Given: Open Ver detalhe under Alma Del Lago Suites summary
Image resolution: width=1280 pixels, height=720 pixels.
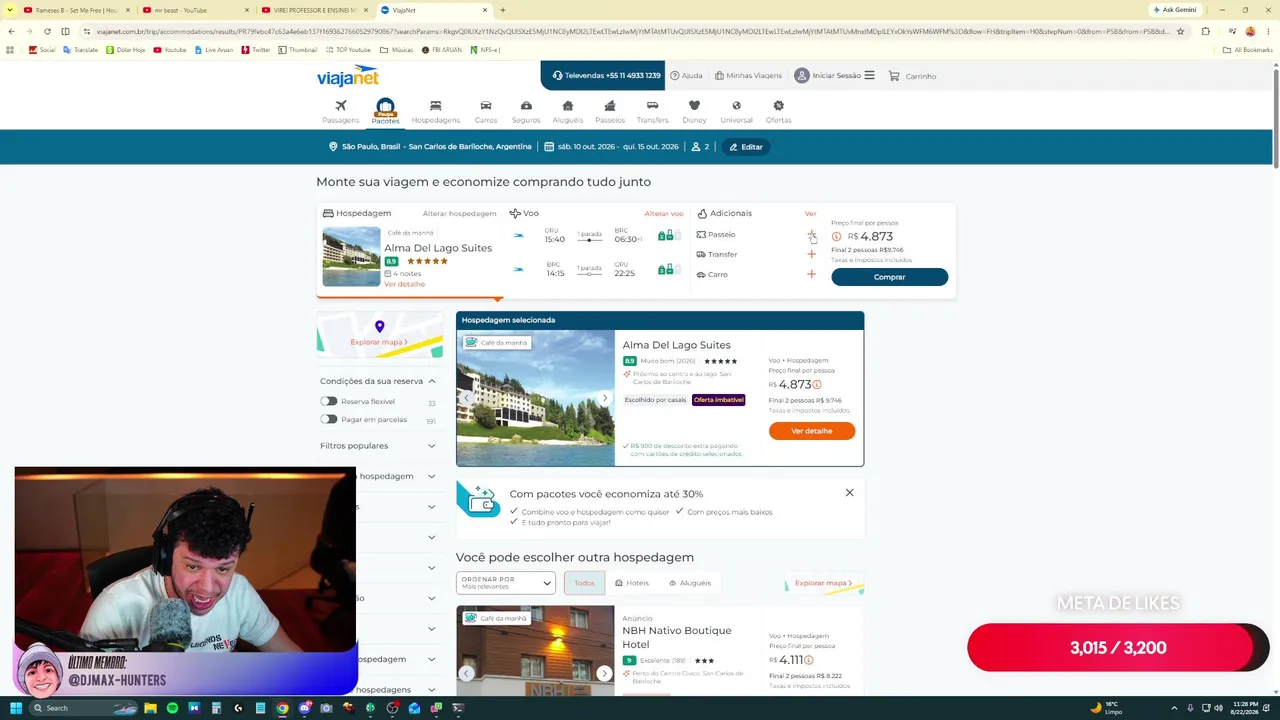Looking at the screenshot, I should pyautogui.click(x=404, y=284).
